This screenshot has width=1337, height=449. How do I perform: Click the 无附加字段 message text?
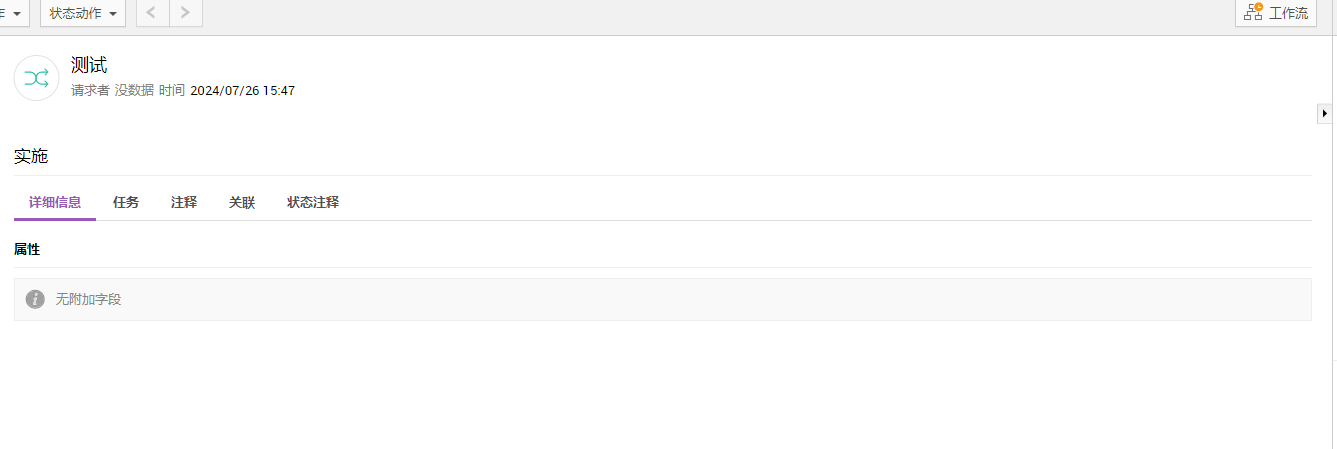pos(88,299)
